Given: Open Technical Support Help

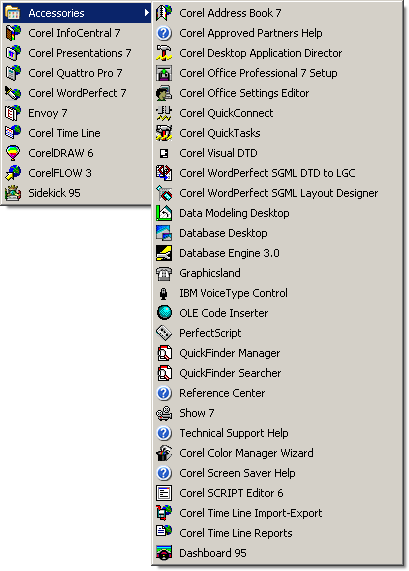Looking at the screenshot, I should coord(278,433).
